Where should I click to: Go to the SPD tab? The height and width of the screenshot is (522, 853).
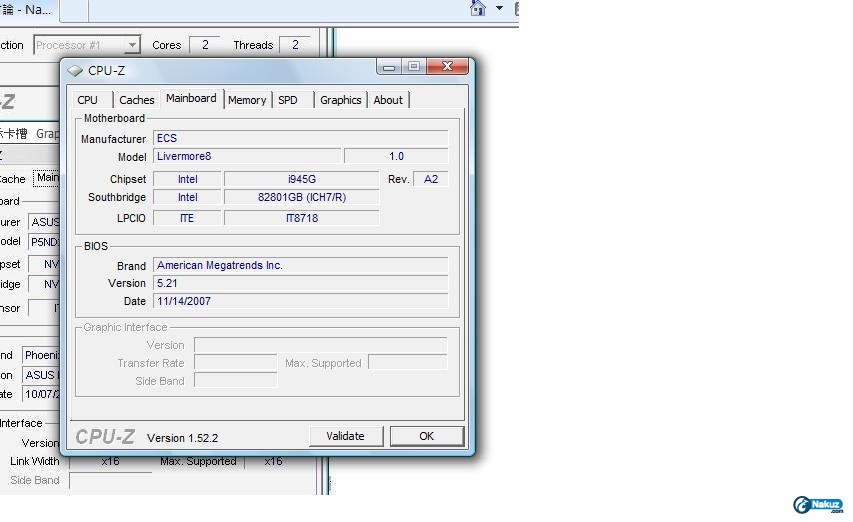[288, 100]
